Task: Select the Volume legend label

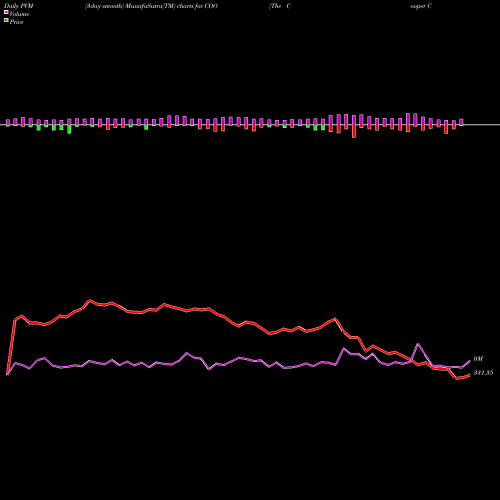Action: (19, 14)
